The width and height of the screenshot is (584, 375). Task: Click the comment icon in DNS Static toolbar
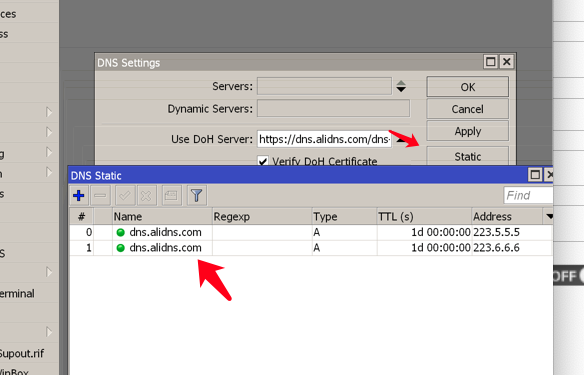(x=171, y=196)
